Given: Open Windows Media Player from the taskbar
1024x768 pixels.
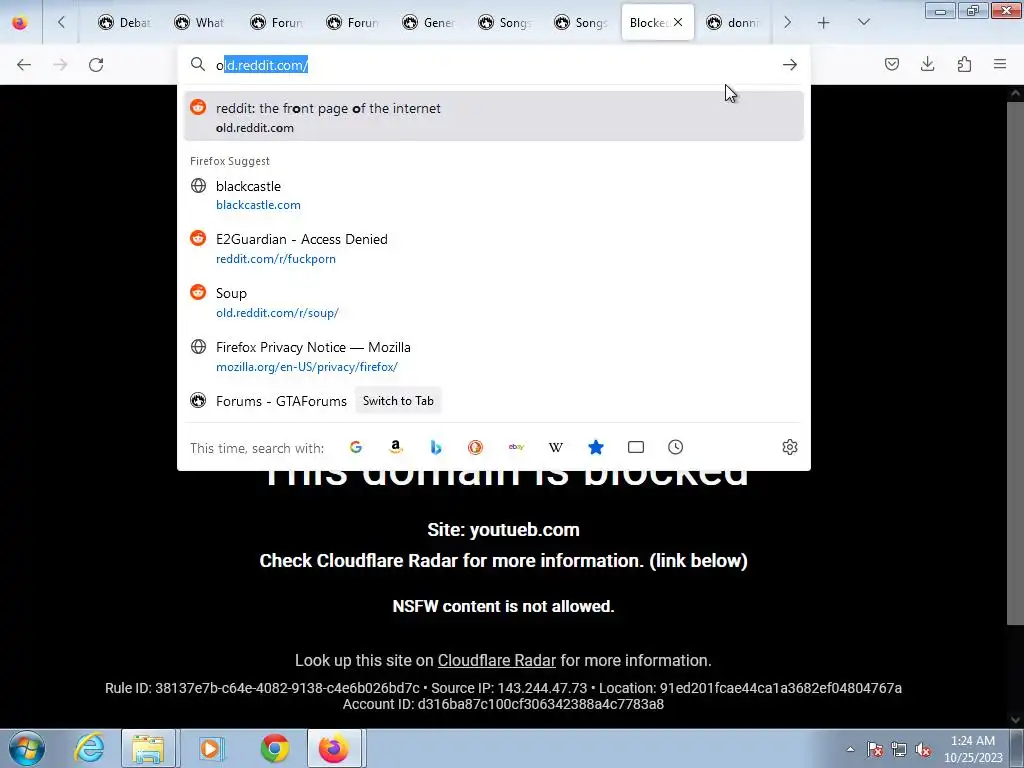Looking at the screenshot, I should coord(211,748).
